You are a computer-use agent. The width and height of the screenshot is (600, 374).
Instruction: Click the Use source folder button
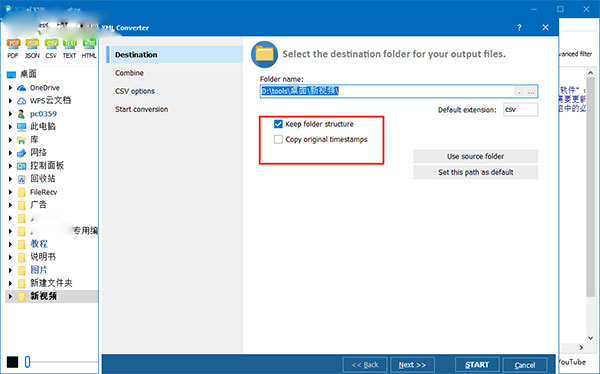point(475,156)
